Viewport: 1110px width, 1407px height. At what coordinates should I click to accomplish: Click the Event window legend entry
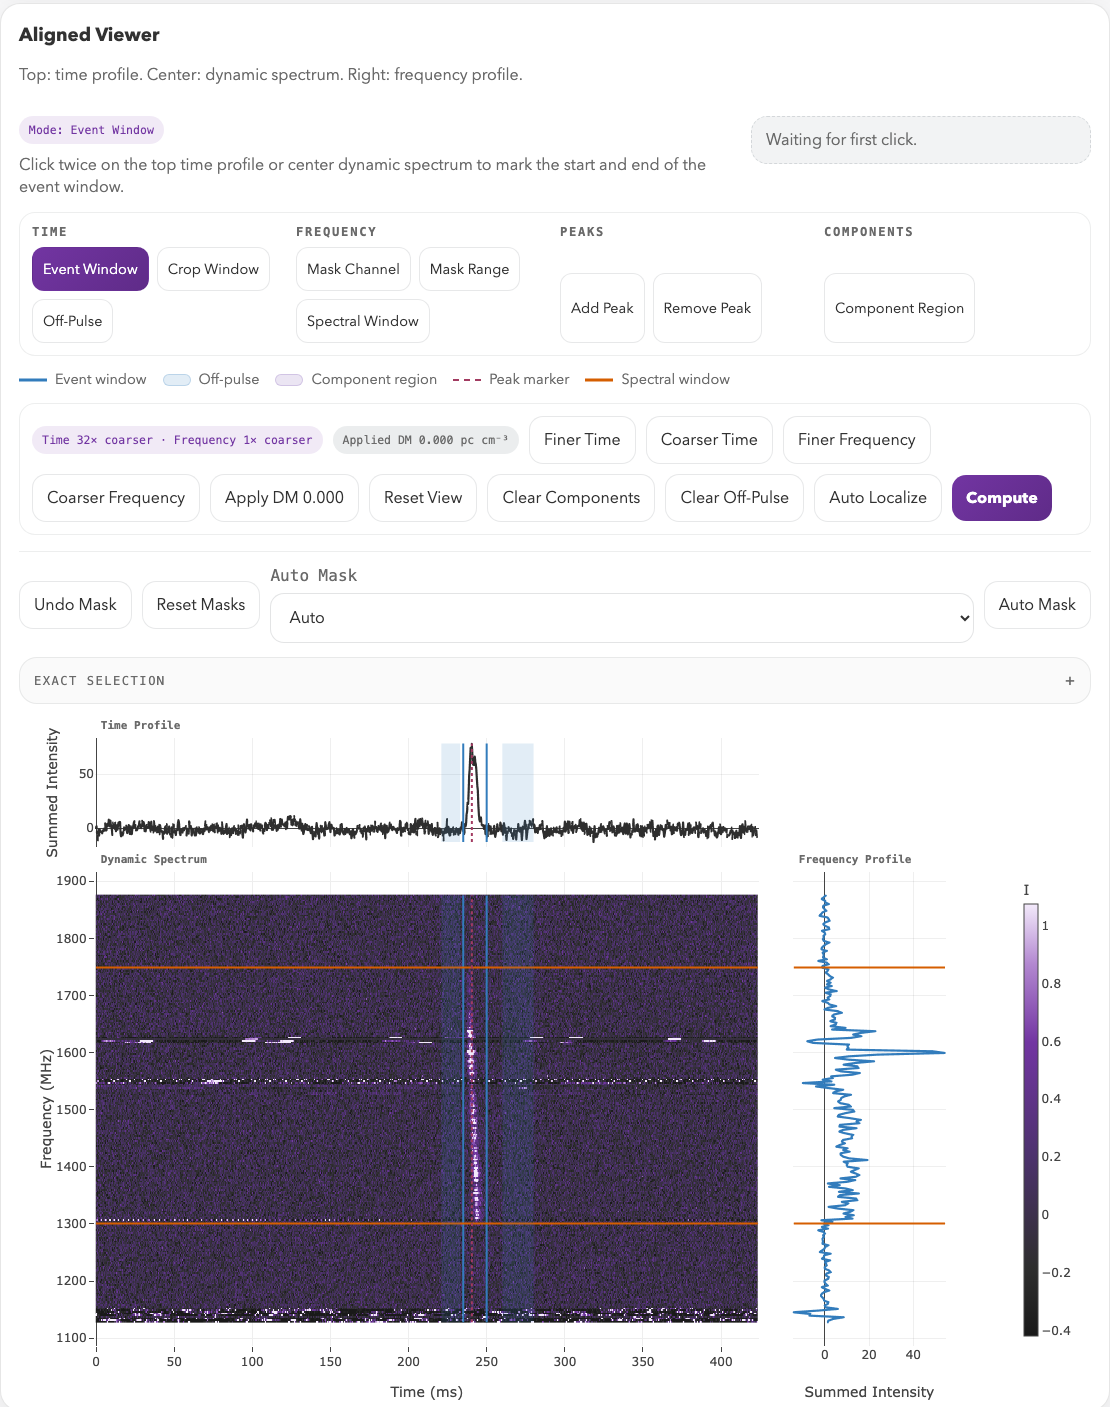(x=83, y=380)
